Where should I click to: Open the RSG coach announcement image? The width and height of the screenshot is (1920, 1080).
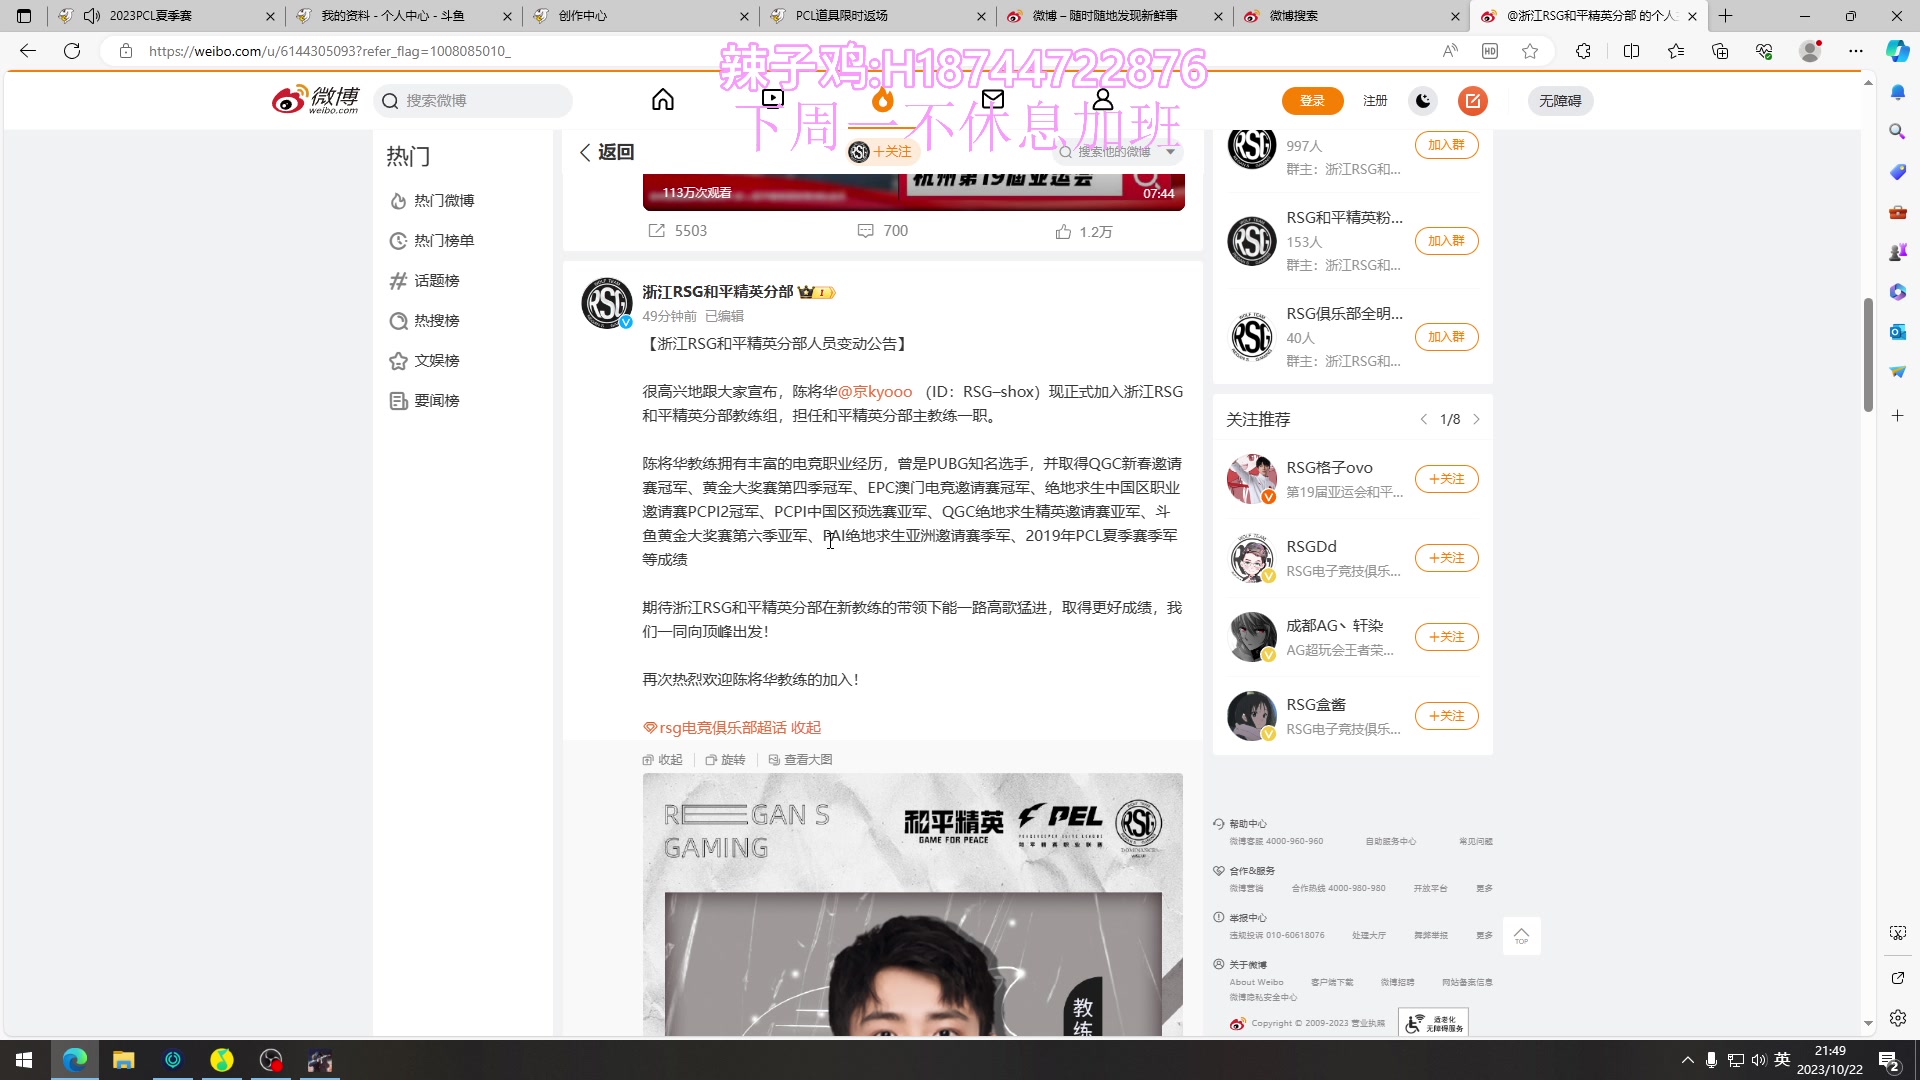[x=912, y=905]
